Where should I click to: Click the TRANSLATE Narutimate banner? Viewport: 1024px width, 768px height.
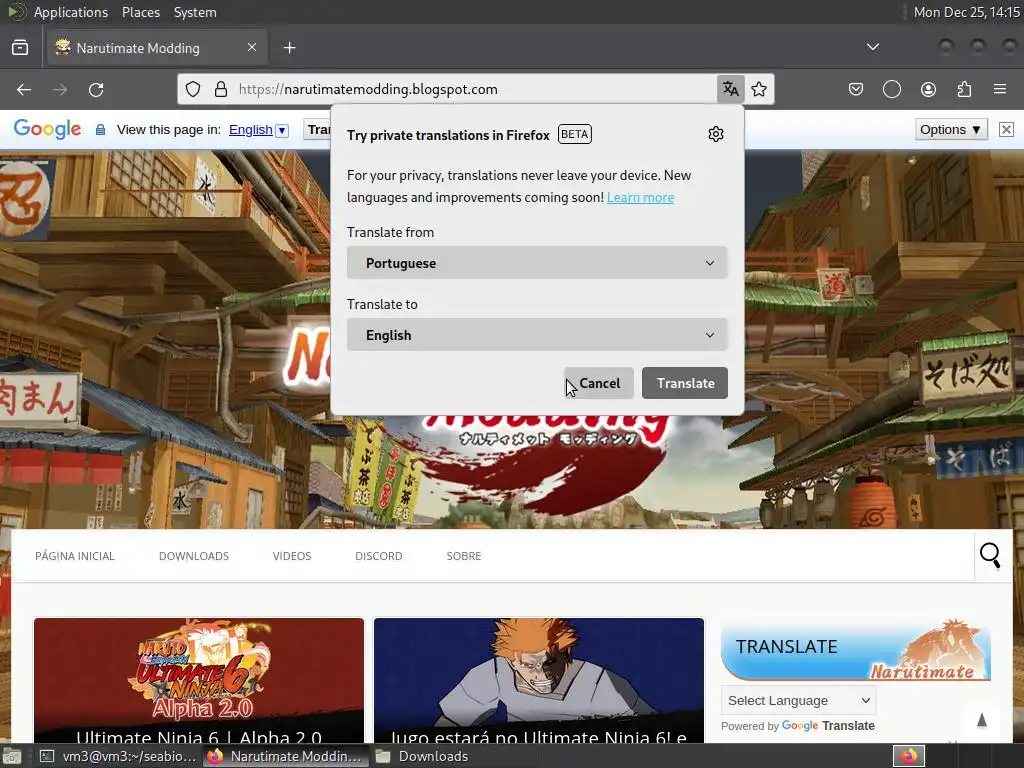point(856,650)
